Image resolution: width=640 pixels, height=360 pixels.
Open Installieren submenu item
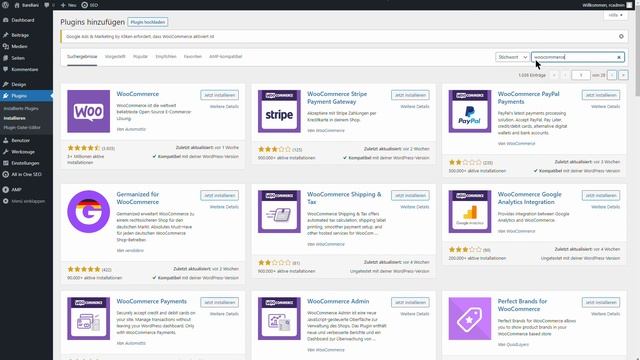click(15, 118)
